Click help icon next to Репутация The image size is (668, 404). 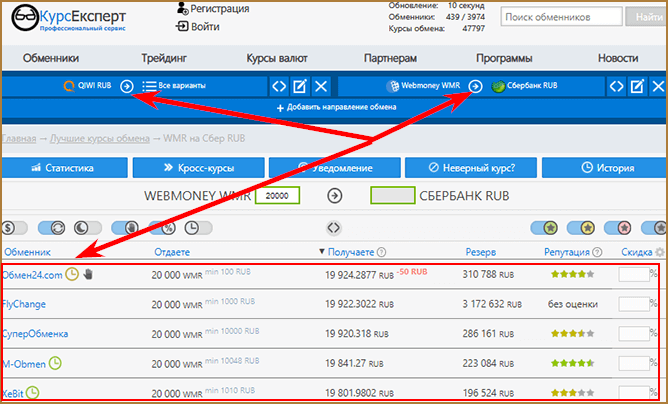[598, 252]
